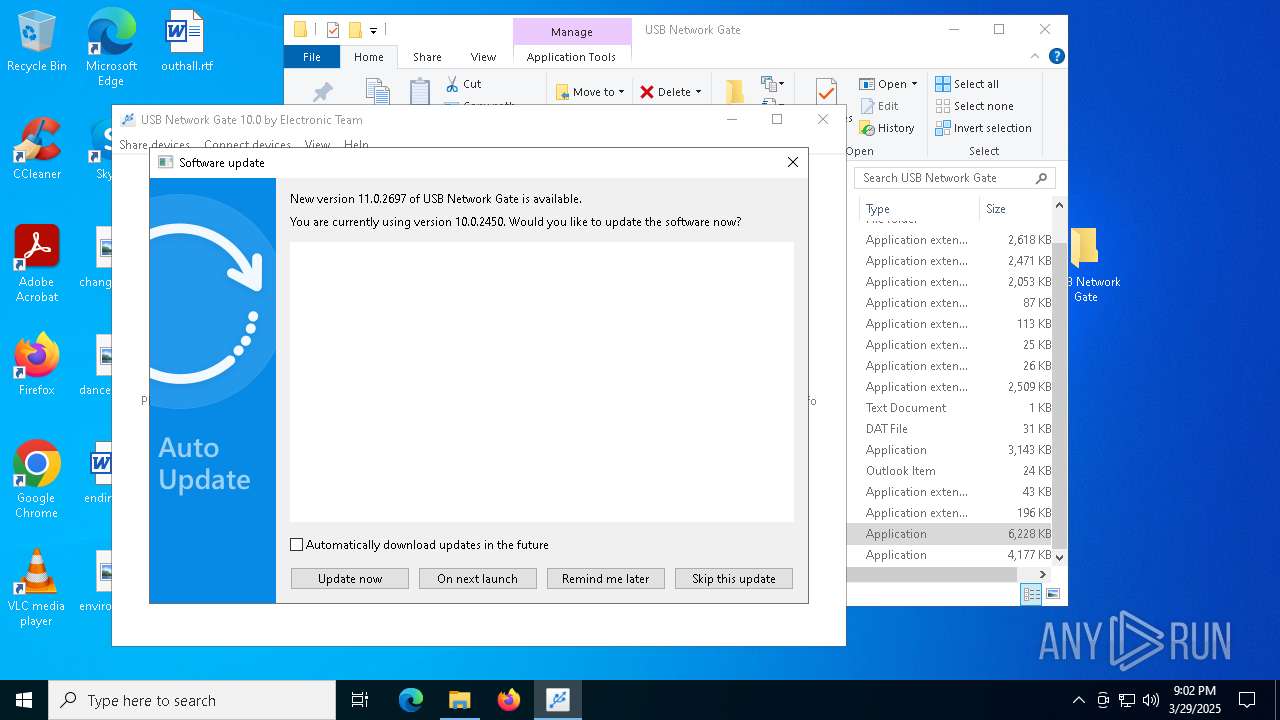Open the Help menu in USB Network Gate
This screenshot has width=1280, height=720.
click(356, 145)
